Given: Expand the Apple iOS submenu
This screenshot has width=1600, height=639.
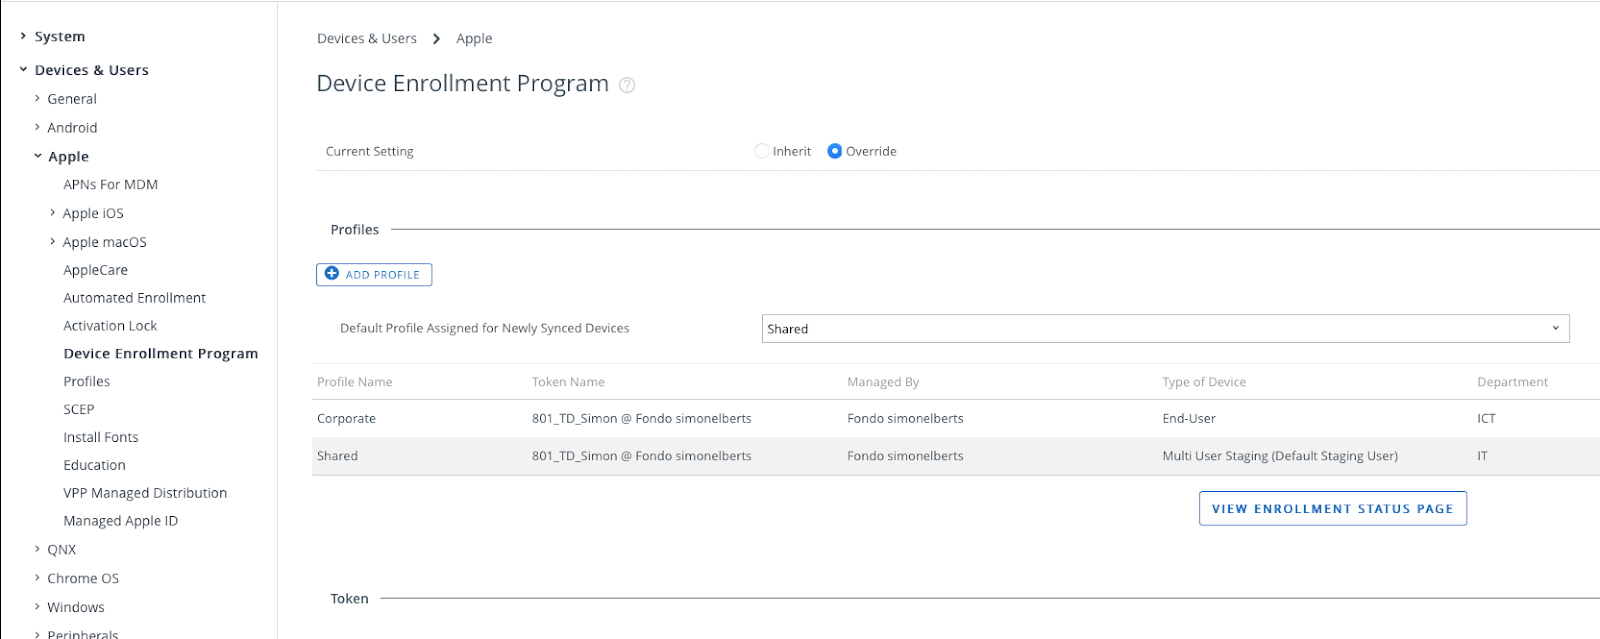Looking at the screenshot, I should tap(53, 213).
